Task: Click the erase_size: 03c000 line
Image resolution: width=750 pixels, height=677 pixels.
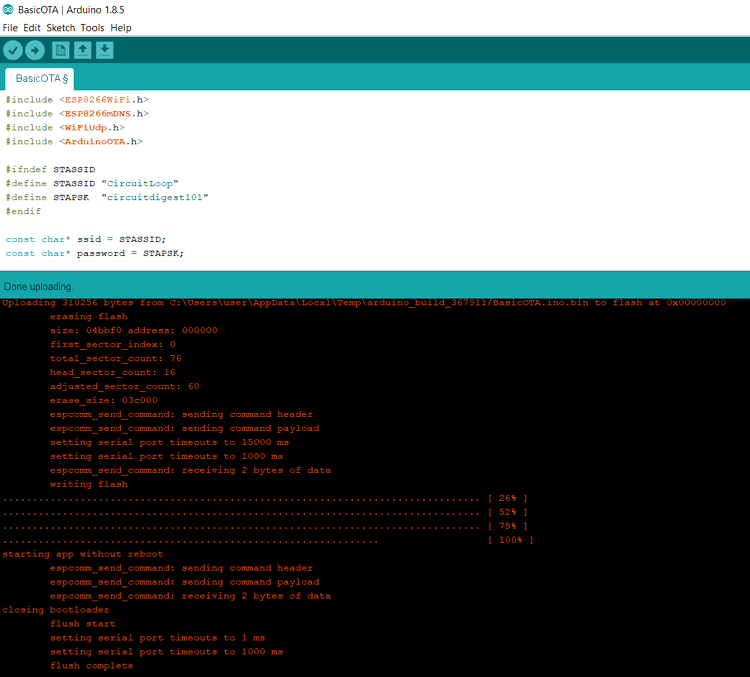Action: pyautogui.click(x=103, y=400)
